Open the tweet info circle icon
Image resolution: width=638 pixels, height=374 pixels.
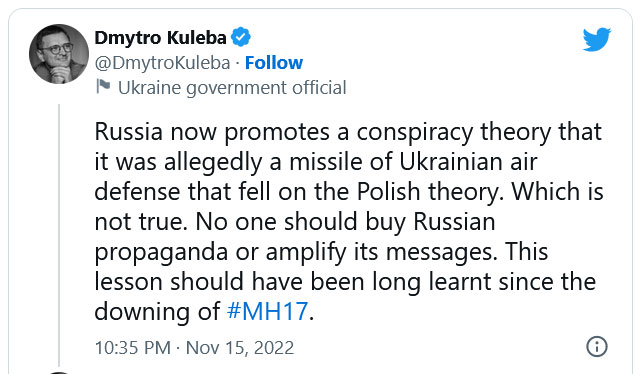[x=596, y=347]
